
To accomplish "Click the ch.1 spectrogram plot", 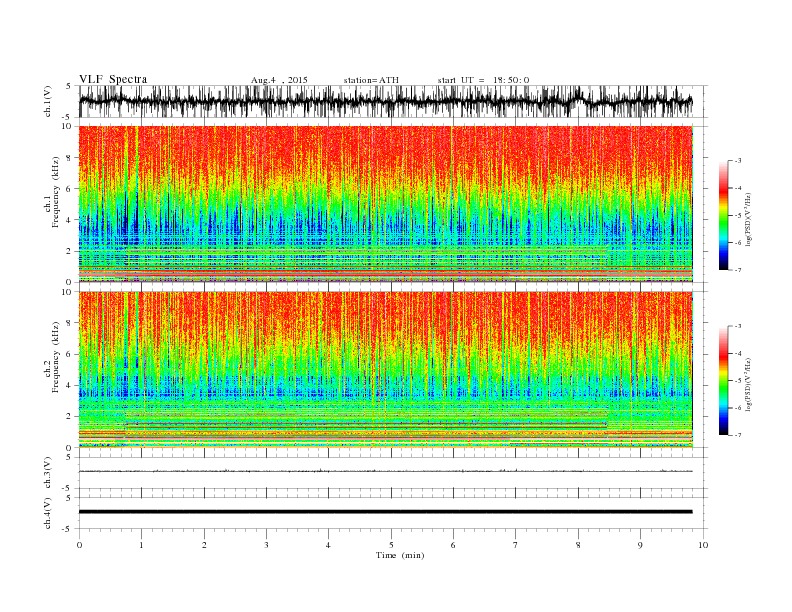I will pos(386,204).
